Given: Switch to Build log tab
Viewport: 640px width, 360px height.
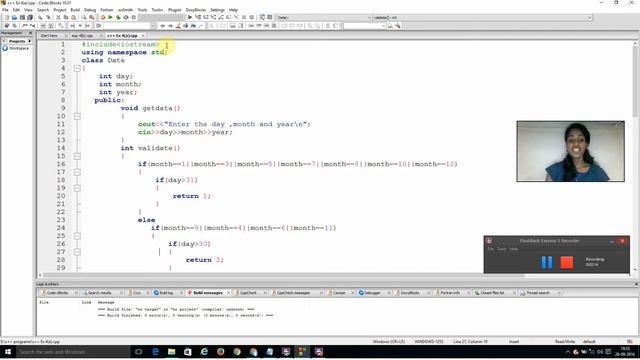Looking at the screenshot, I should (166, 293).
